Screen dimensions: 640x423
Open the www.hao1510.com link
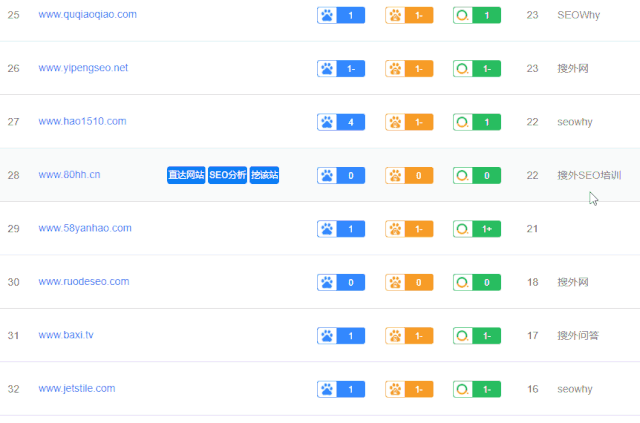[x=82, y=121]
